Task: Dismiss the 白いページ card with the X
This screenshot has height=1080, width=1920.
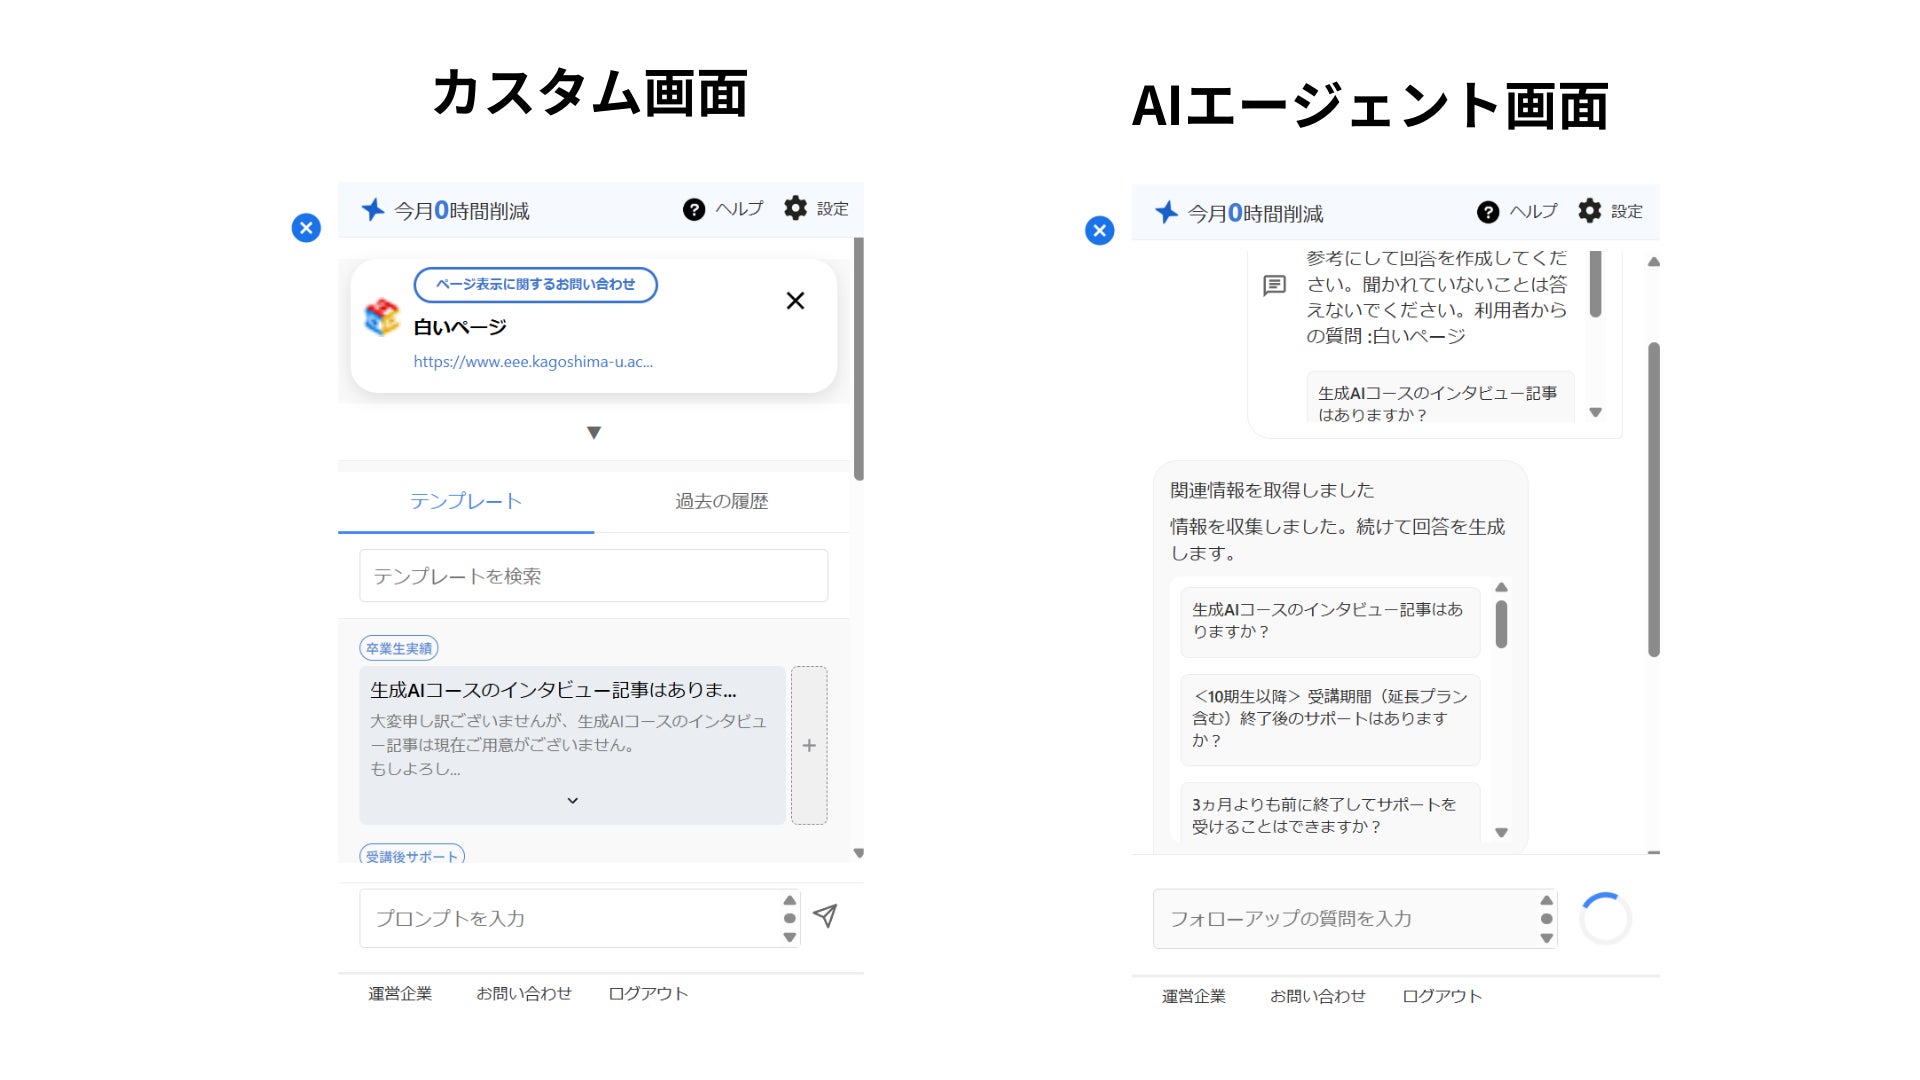Action: click(x=795, y=301)
